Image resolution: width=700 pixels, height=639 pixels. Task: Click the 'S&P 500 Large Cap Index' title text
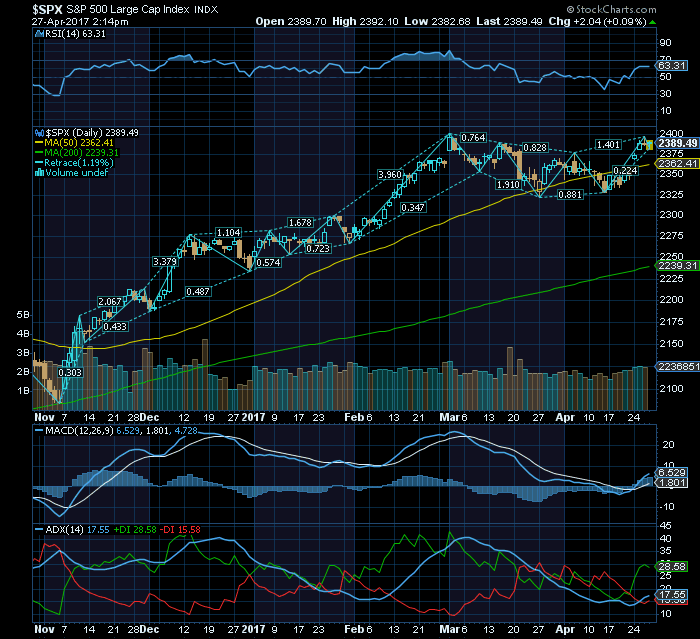pyautogui.click(x=128, y=9)
